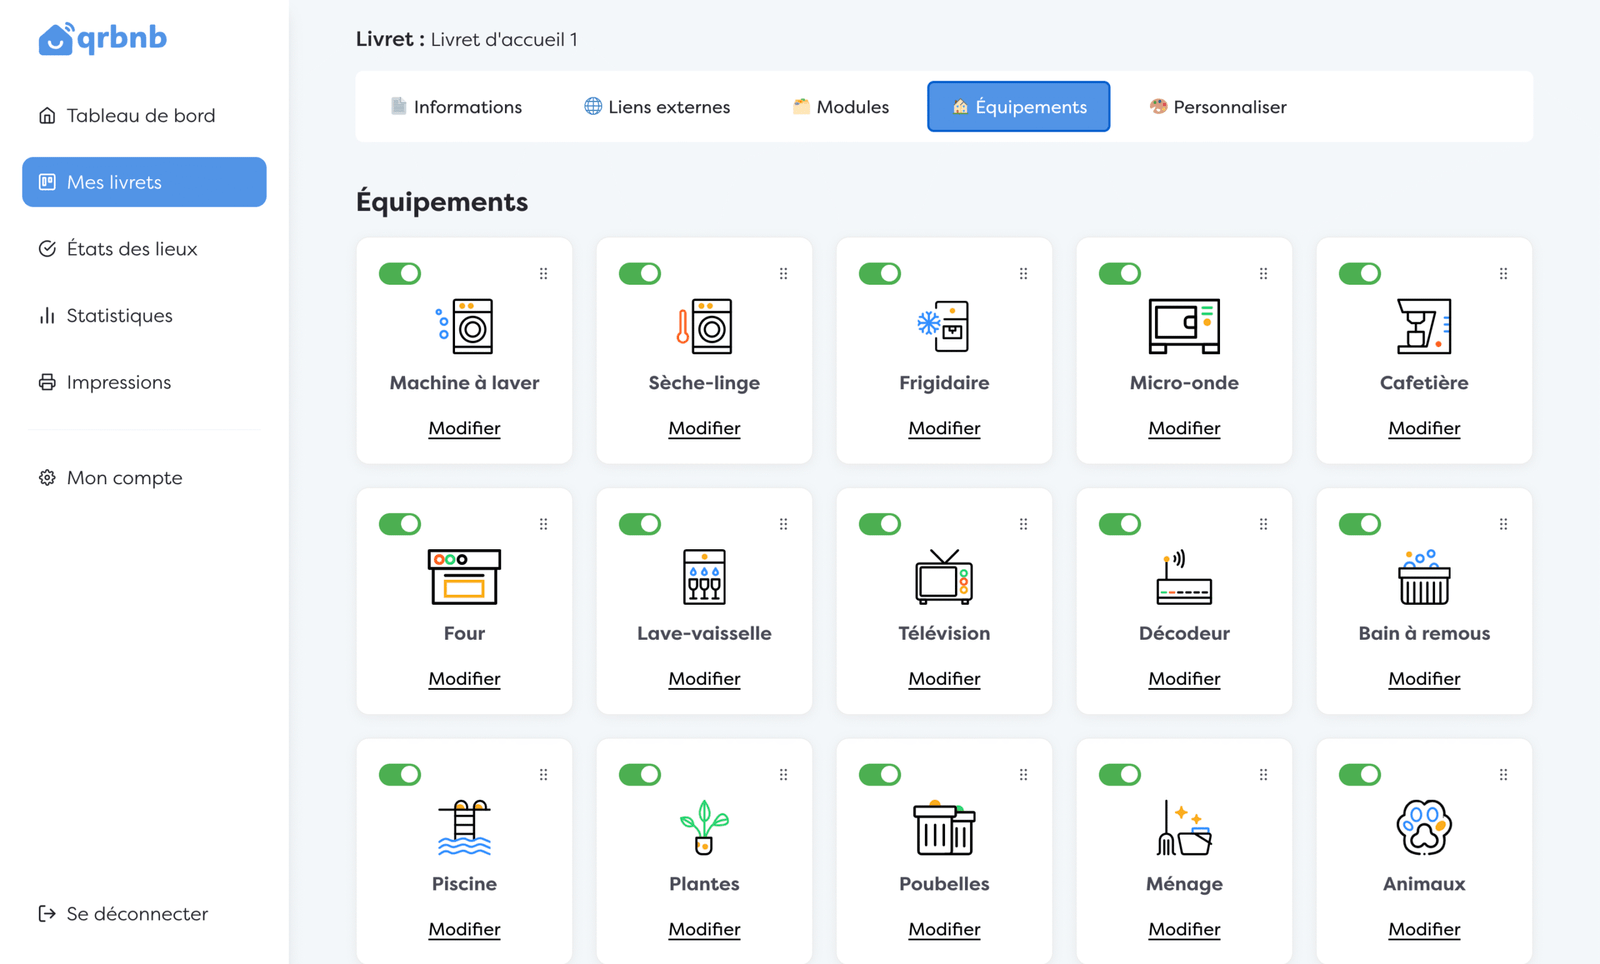Open Statistiques in the sidebar
The height and width of the screenshot is (964, 1600).
pyautogui.click(x=119, y=316)
